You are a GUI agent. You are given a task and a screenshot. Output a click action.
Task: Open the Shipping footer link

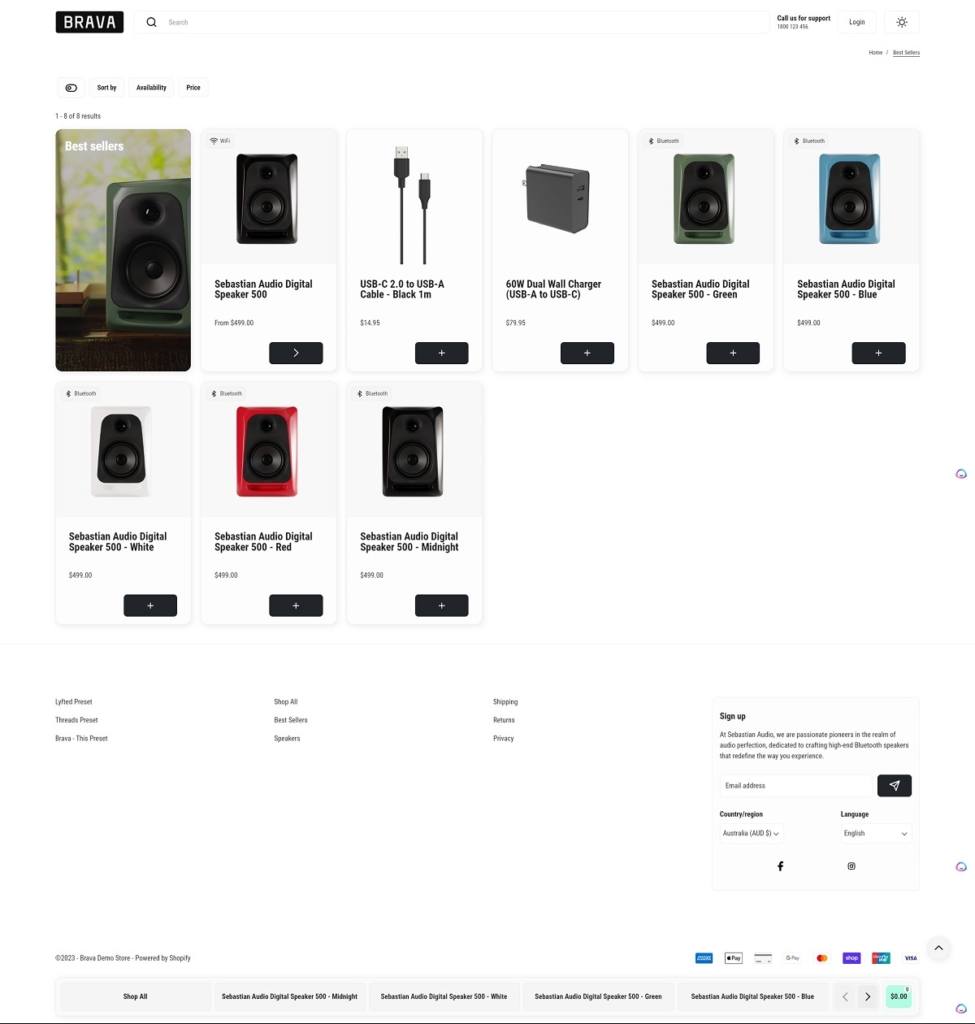[505, 701]
